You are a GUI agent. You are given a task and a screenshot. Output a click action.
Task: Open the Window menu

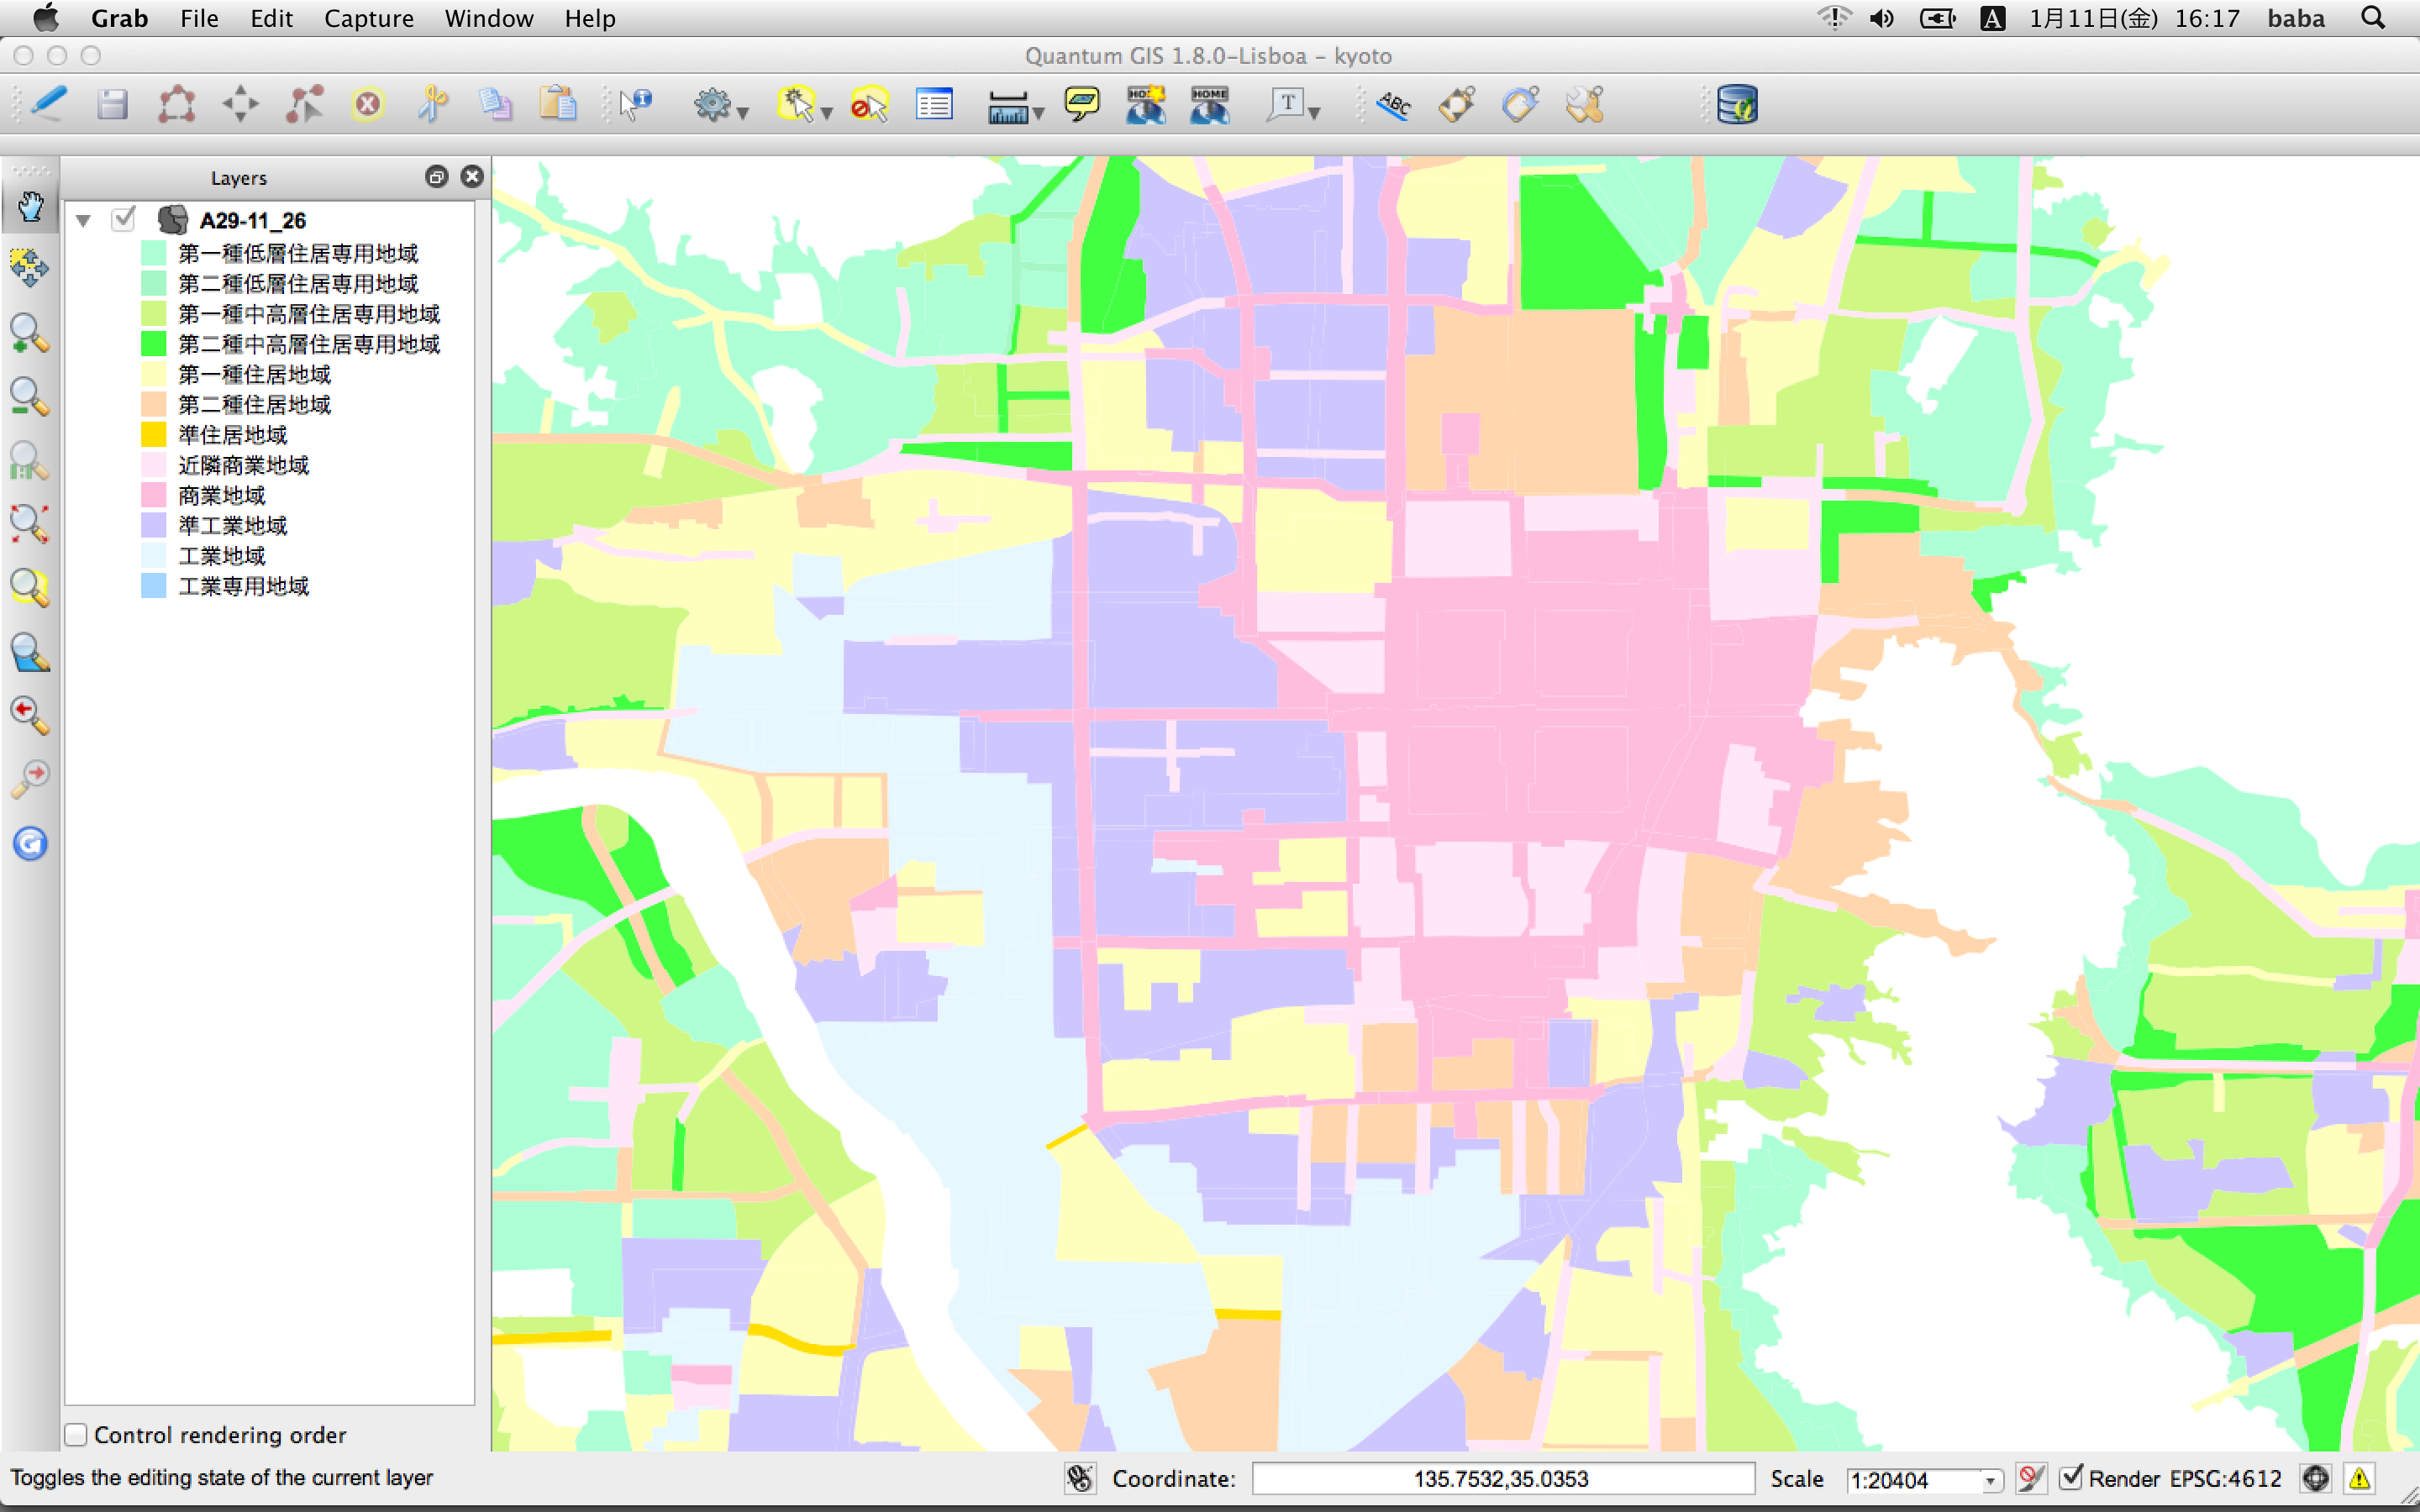pyautogui.click(x=489, y=18)
